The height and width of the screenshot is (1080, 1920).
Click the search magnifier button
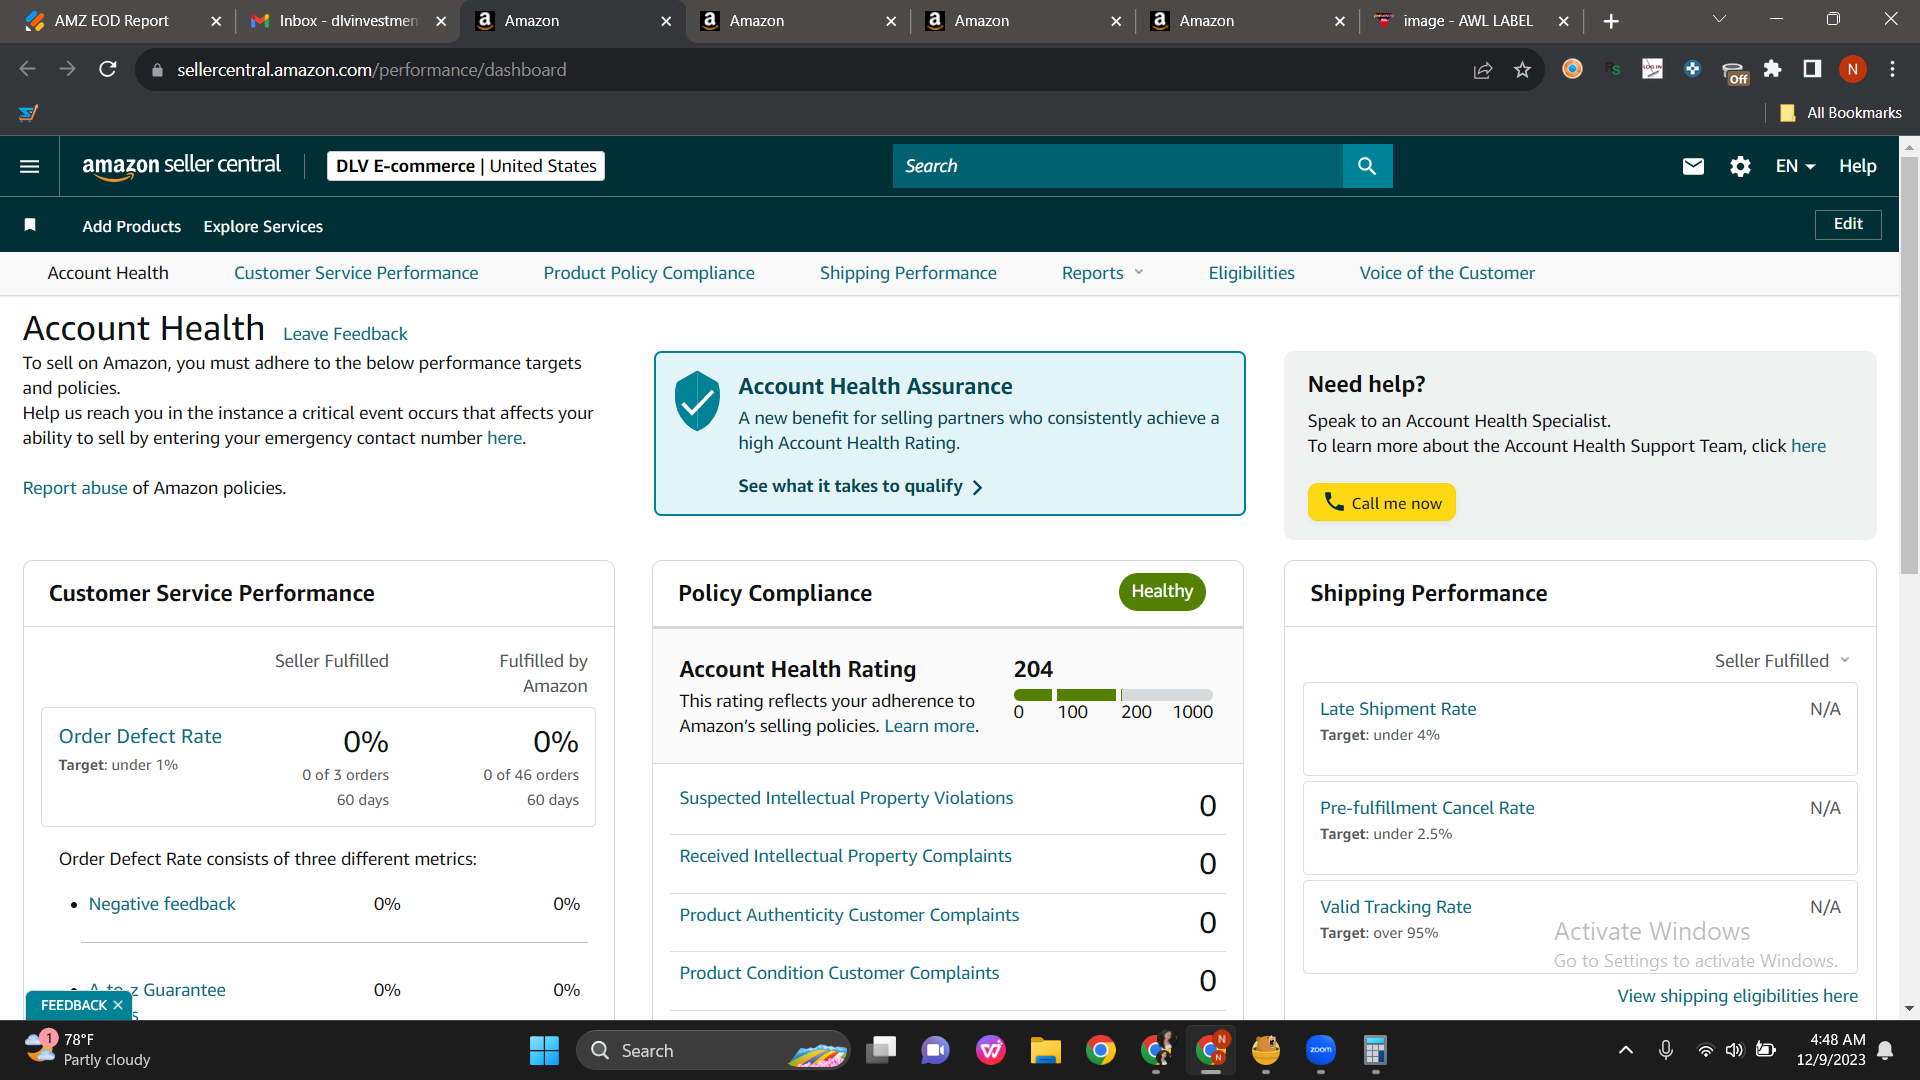click(x=1367, y=166)
